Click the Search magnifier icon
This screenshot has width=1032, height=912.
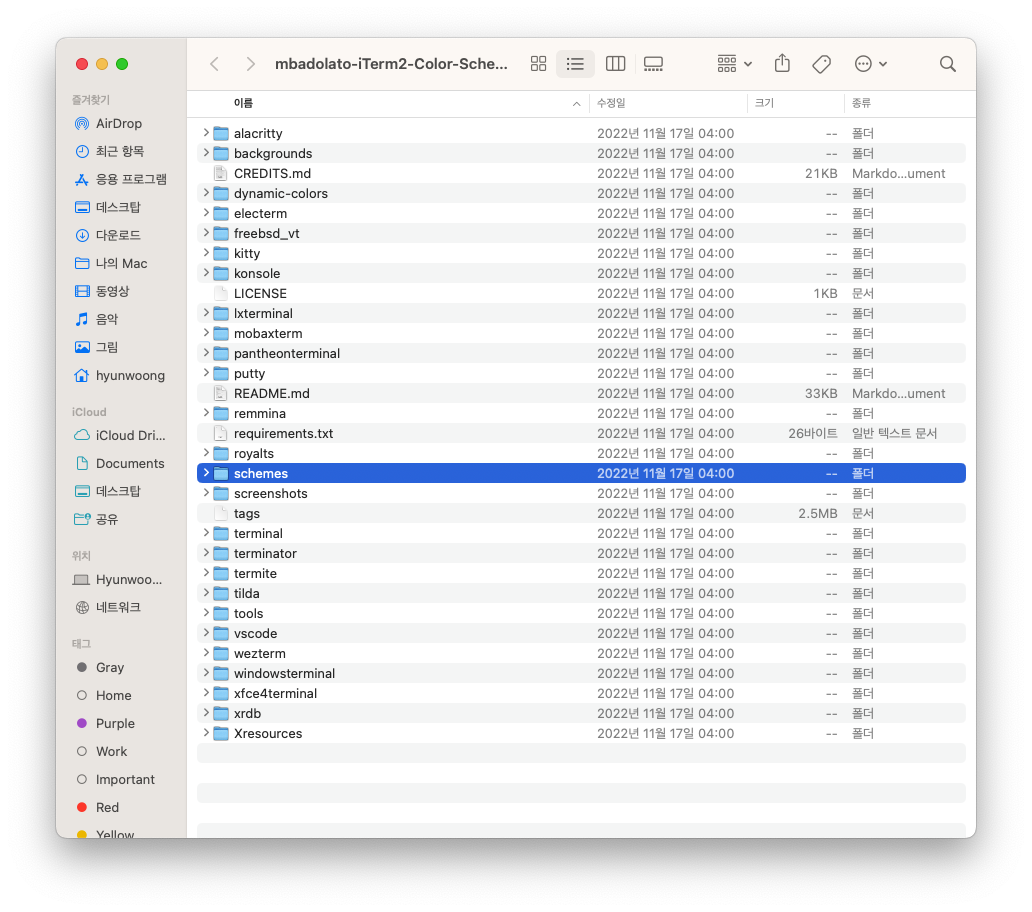point(948,64)
